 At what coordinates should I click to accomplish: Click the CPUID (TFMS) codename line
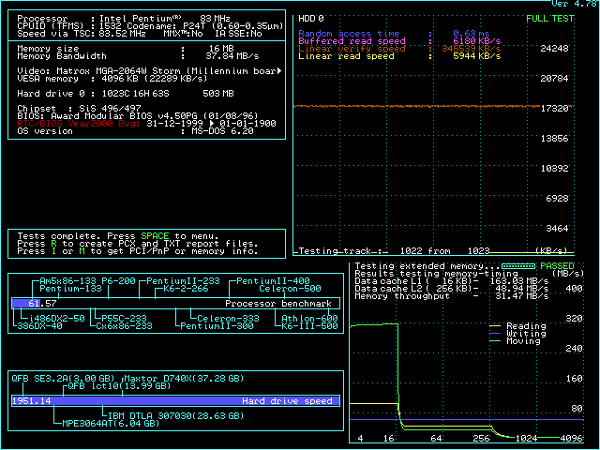coord(150,26)
